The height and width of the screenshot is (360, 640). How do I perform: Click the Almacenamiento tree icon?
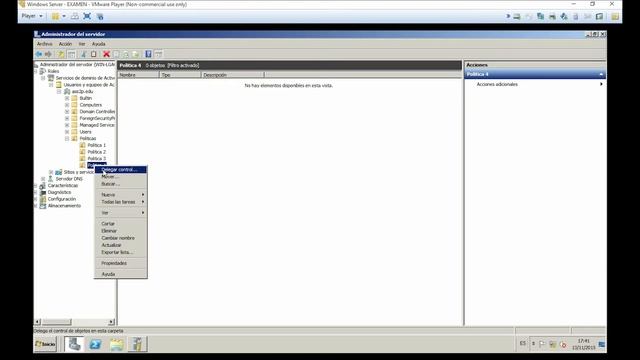tap(42, 206)
